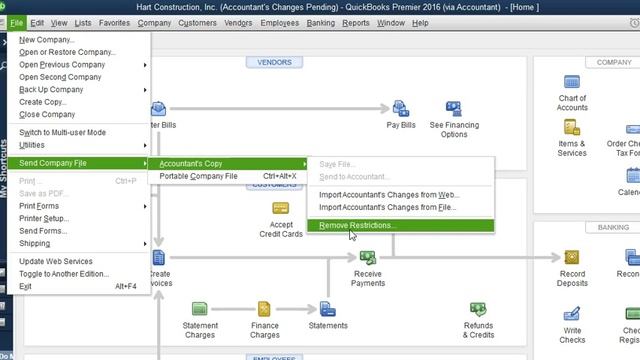
Task: Open Items & Services icon
Action: [x=571, y=127]
